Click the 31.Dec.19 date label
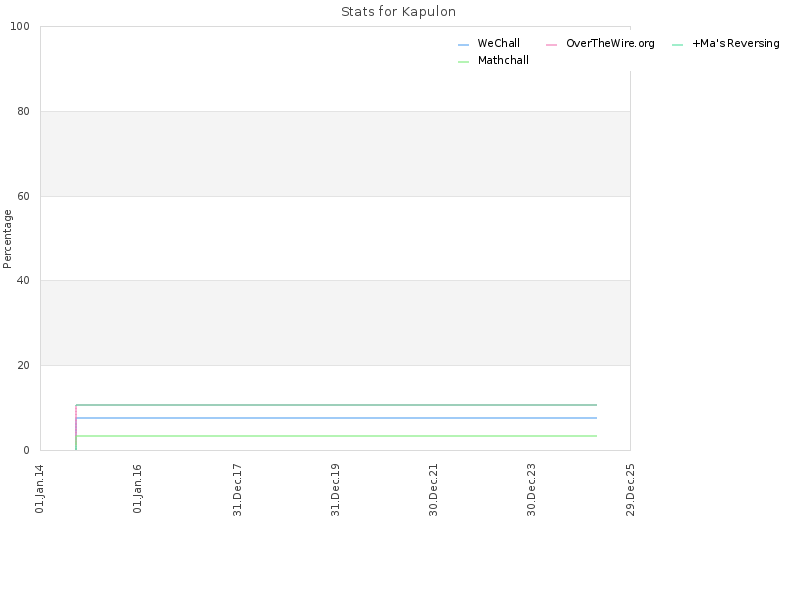This screenshot has height=600, width=800. tap(335, 490)
